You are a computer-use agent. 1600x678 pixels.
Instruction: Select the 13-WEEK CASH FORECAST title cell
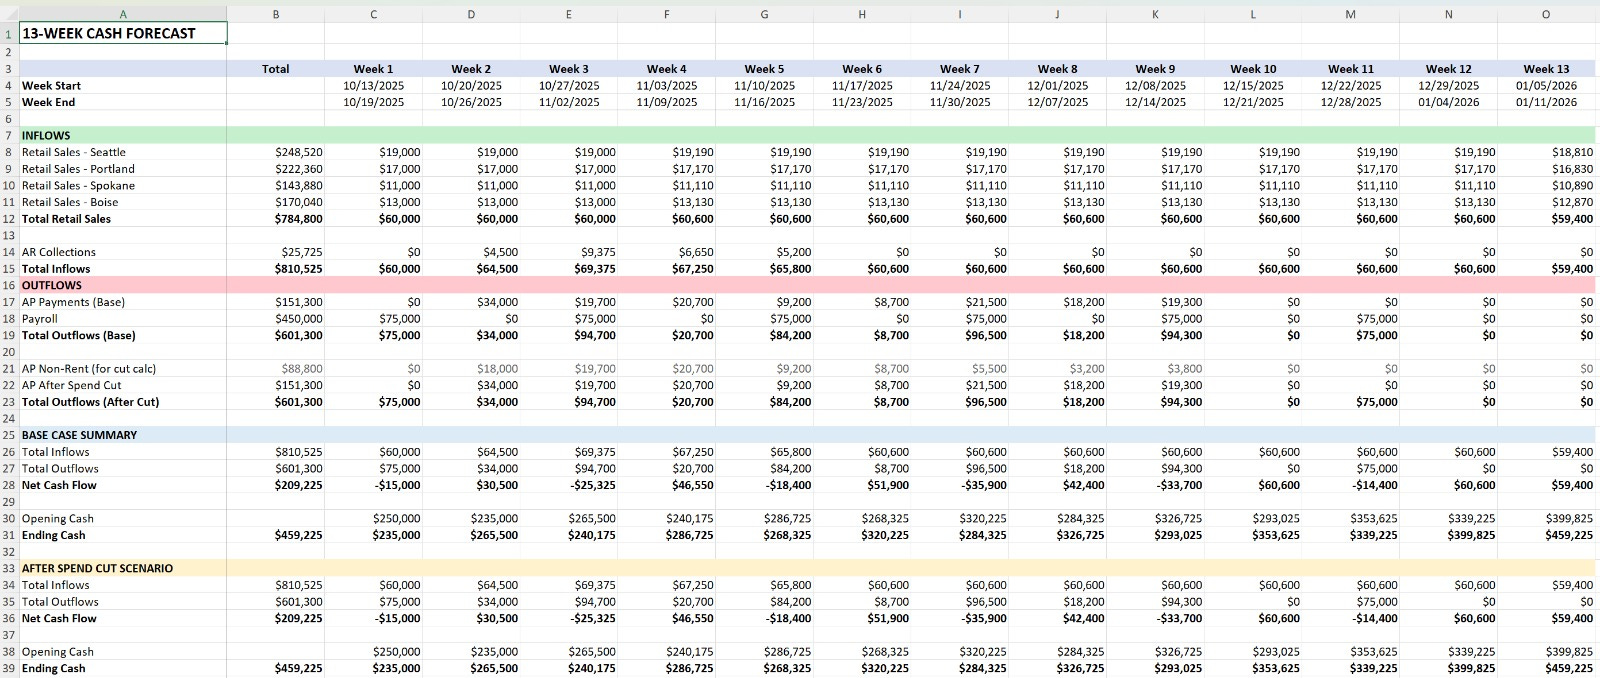click(x=123, y=33)
